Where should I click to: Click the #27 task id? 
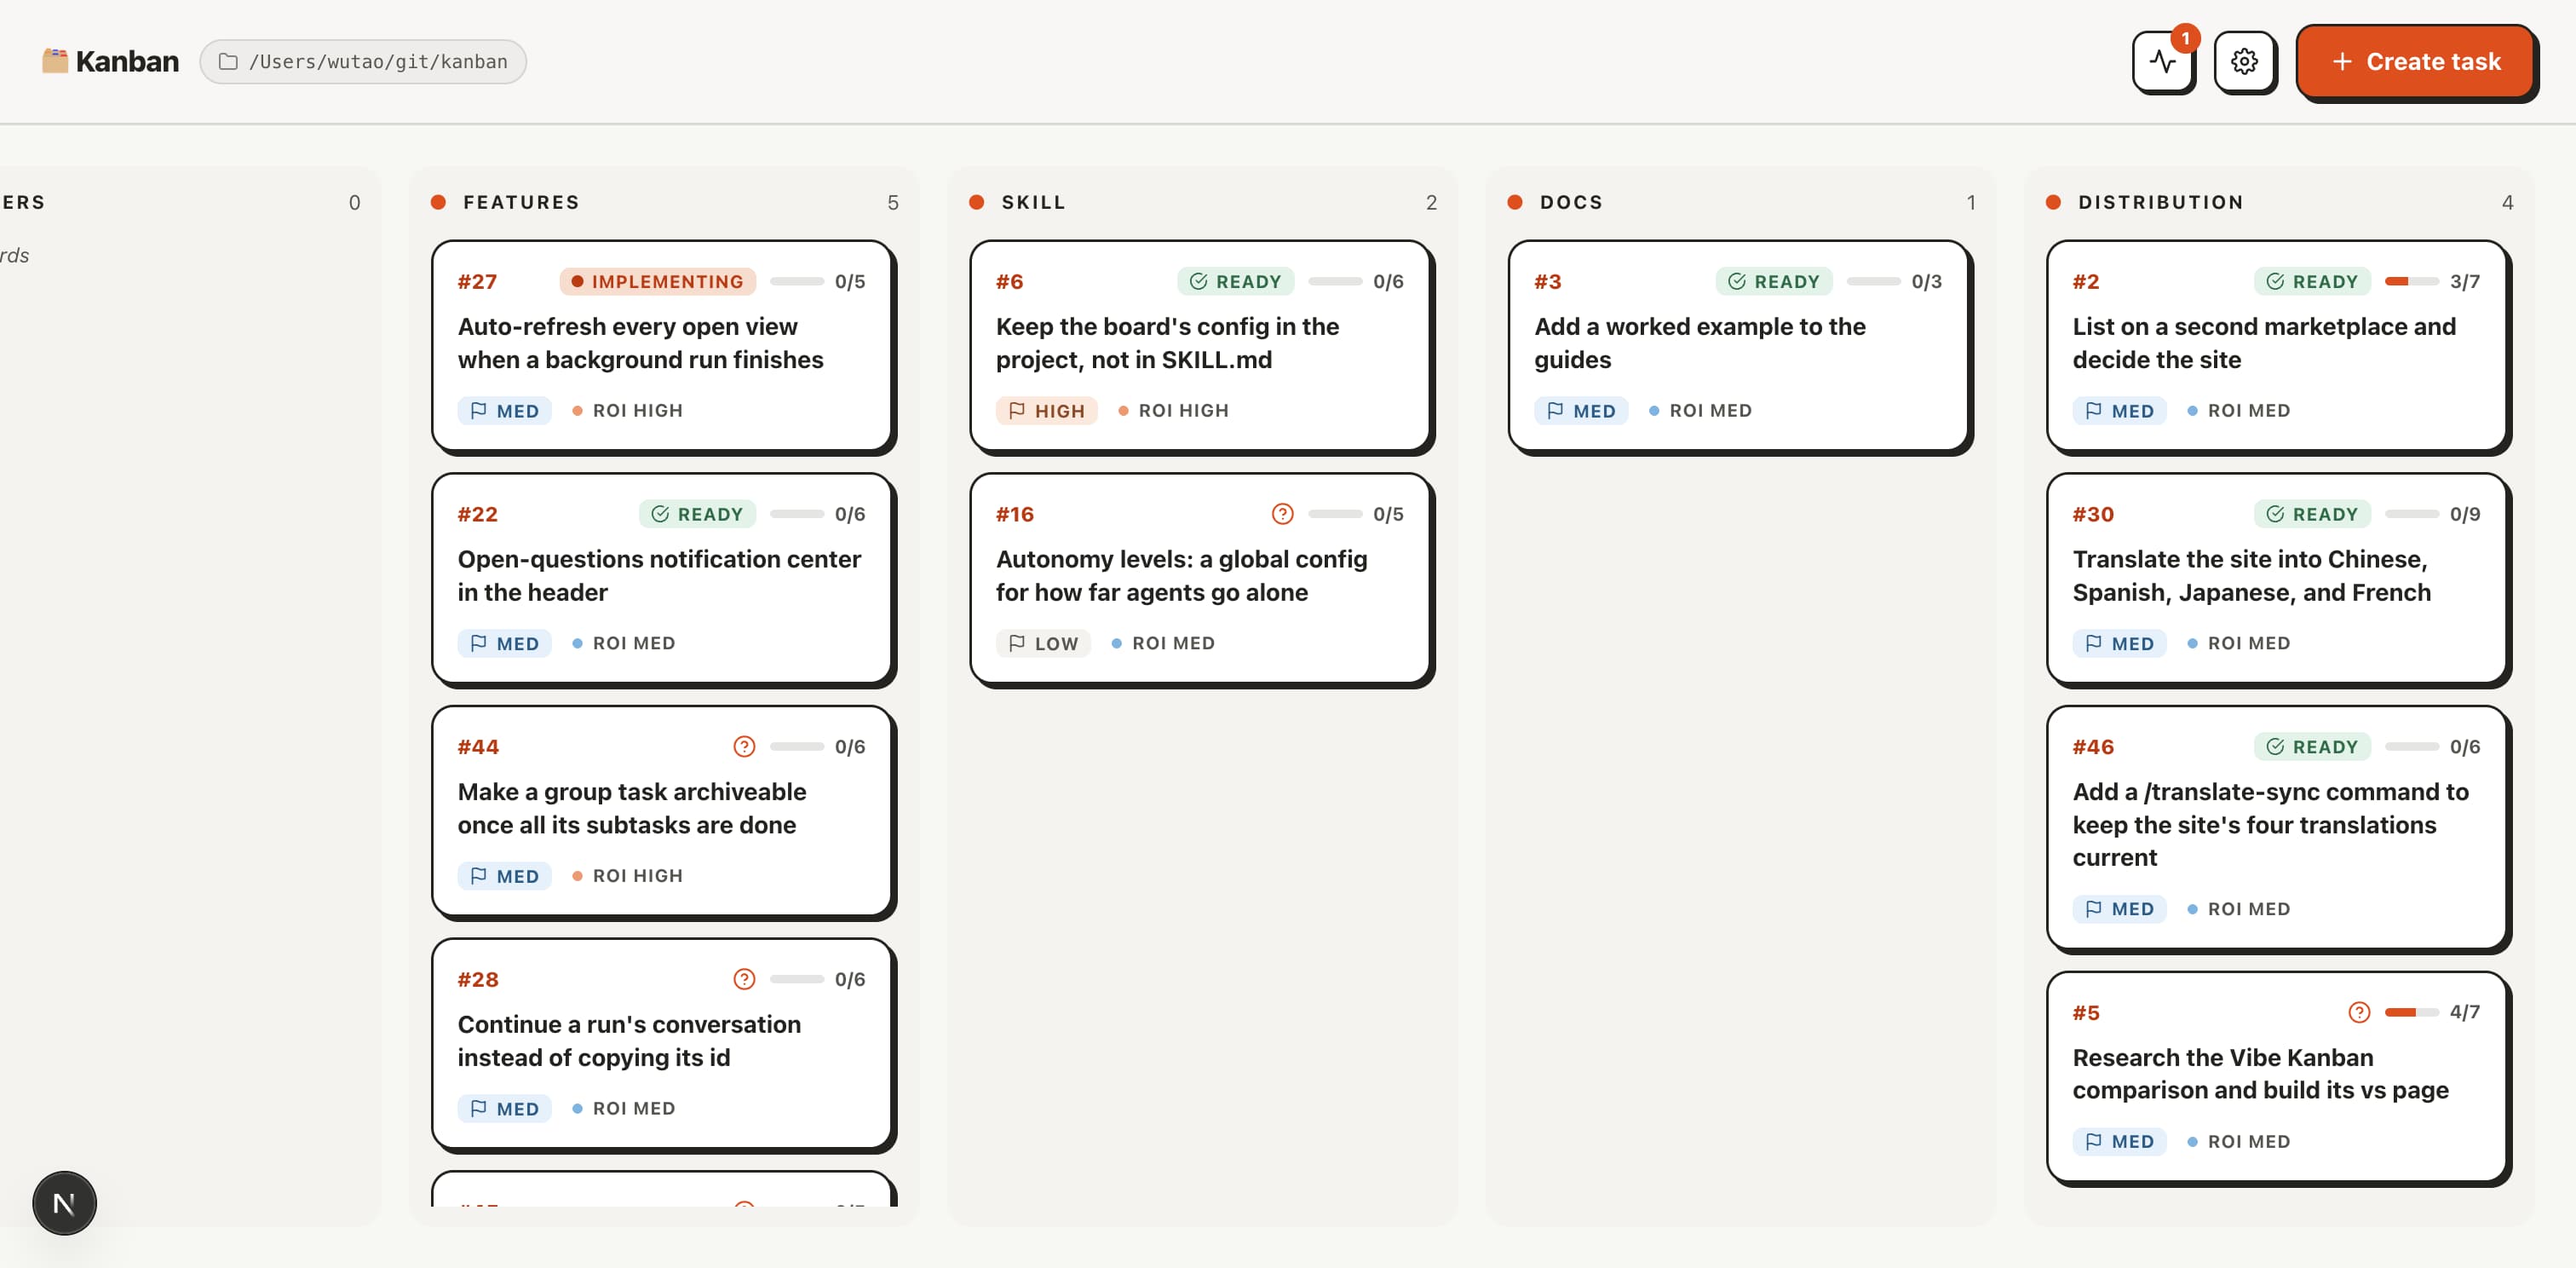[477, 282]
